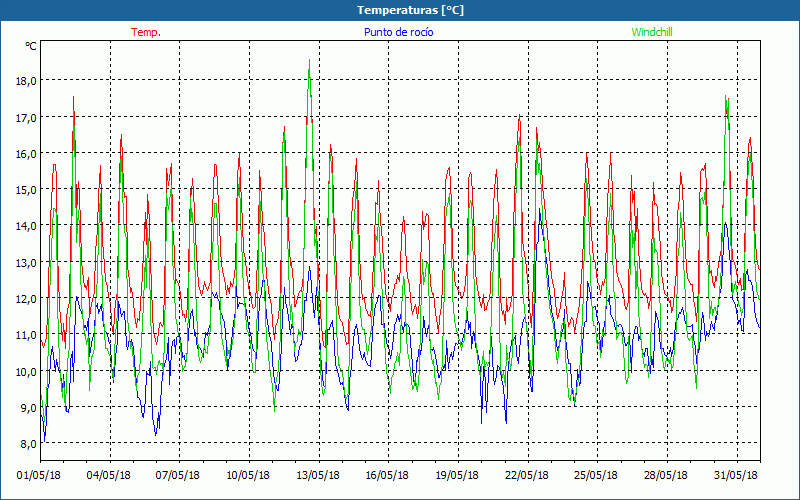Click the 31/05/18 date label
The height and width of the screenshot is (500, 800).
[736, 476]
